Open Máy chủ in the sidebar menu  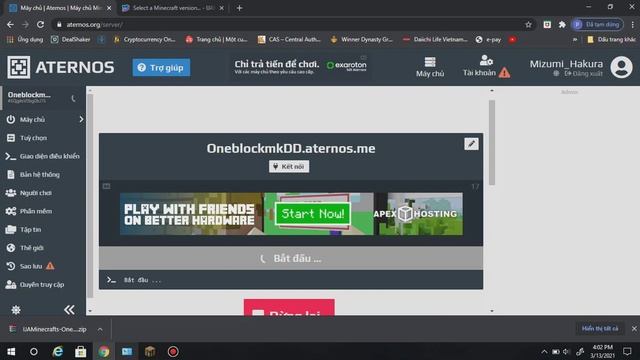(32, 120)
